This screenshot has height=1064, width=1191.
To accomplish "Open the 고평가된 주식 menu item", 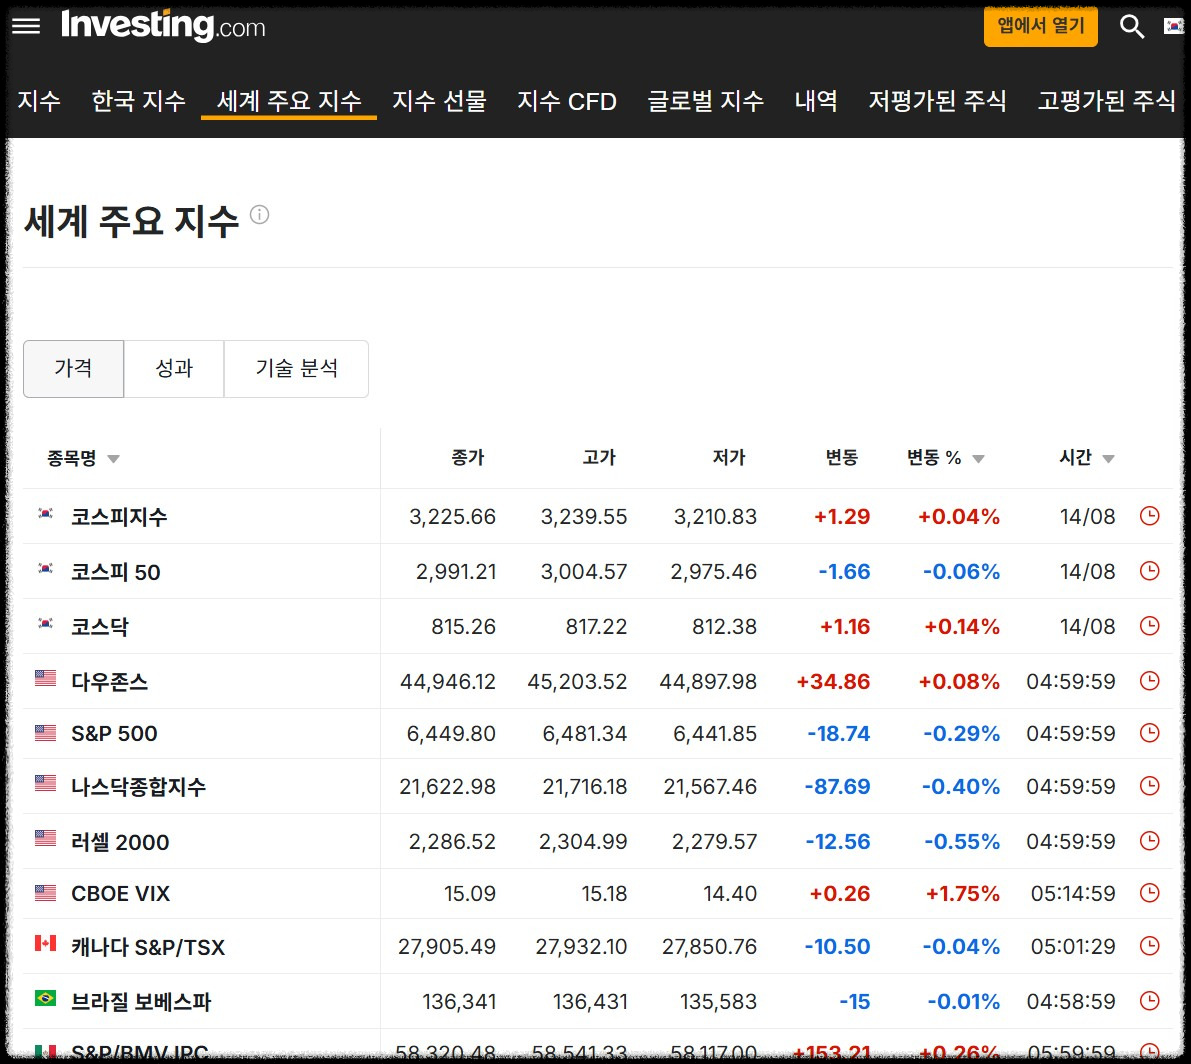I will pos(1107,100).
